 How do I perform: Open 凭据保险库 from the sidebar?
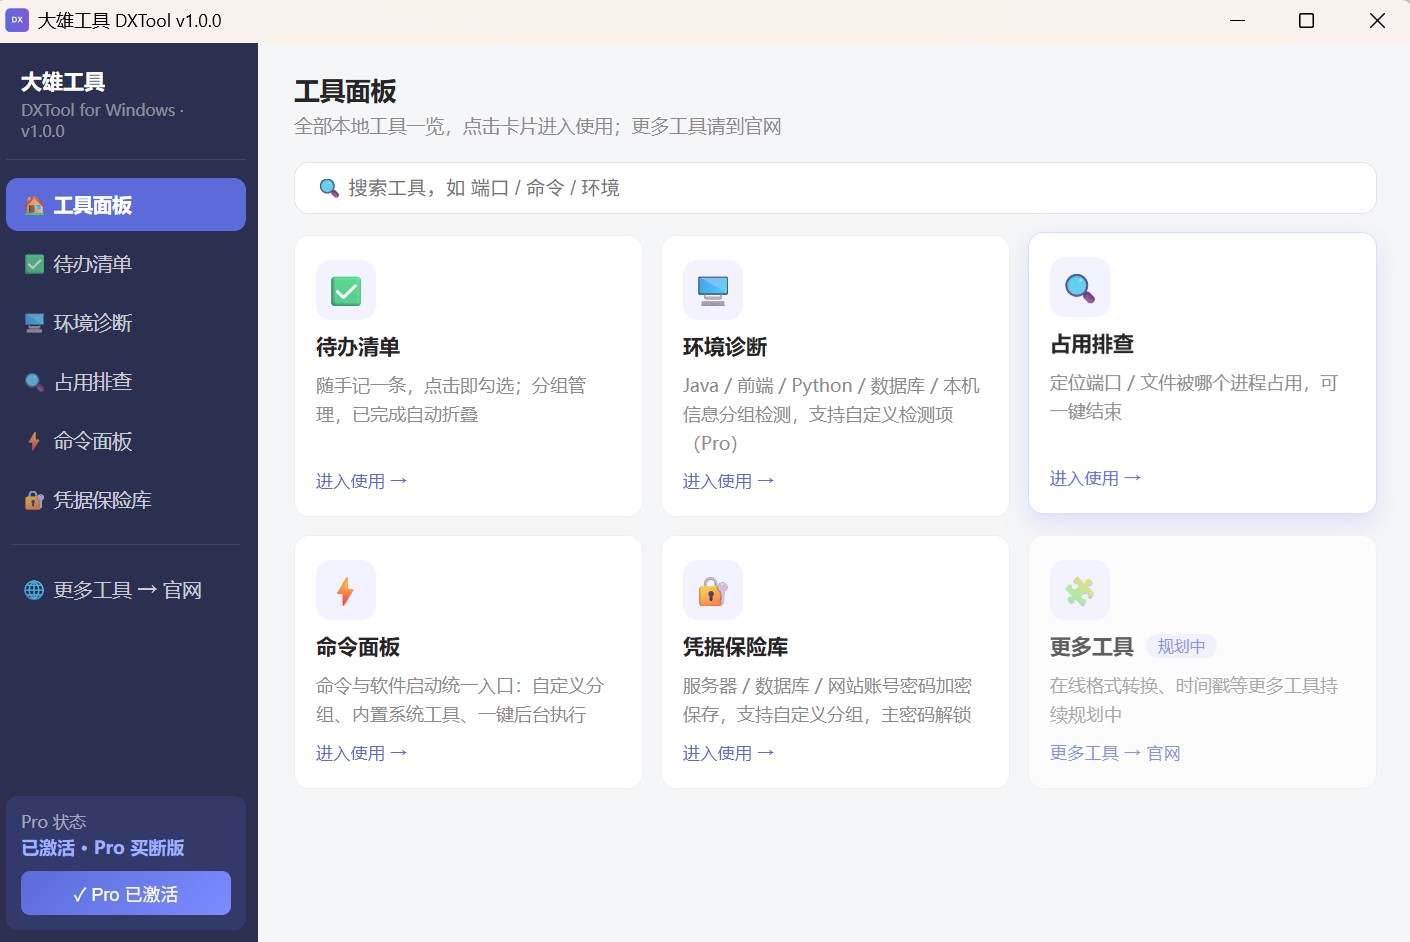(x=126, y=500)
